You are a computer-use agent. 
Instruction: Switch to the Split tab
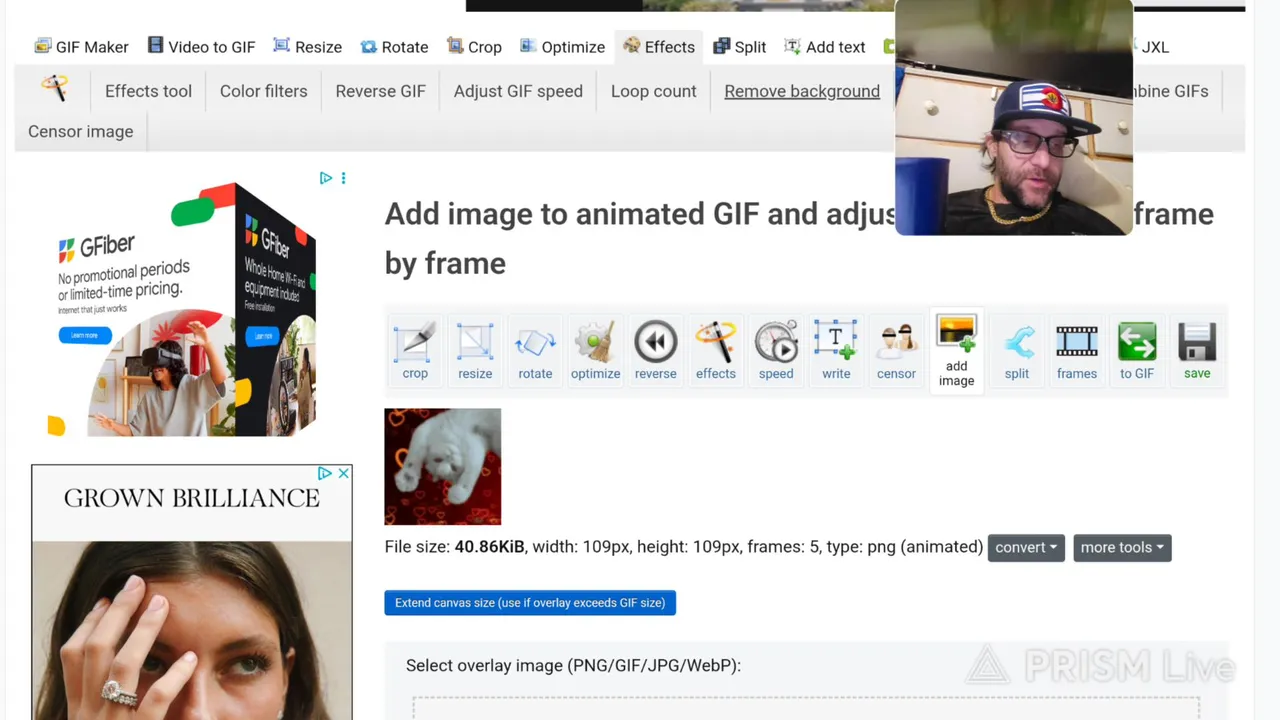[x=739, y=47]
